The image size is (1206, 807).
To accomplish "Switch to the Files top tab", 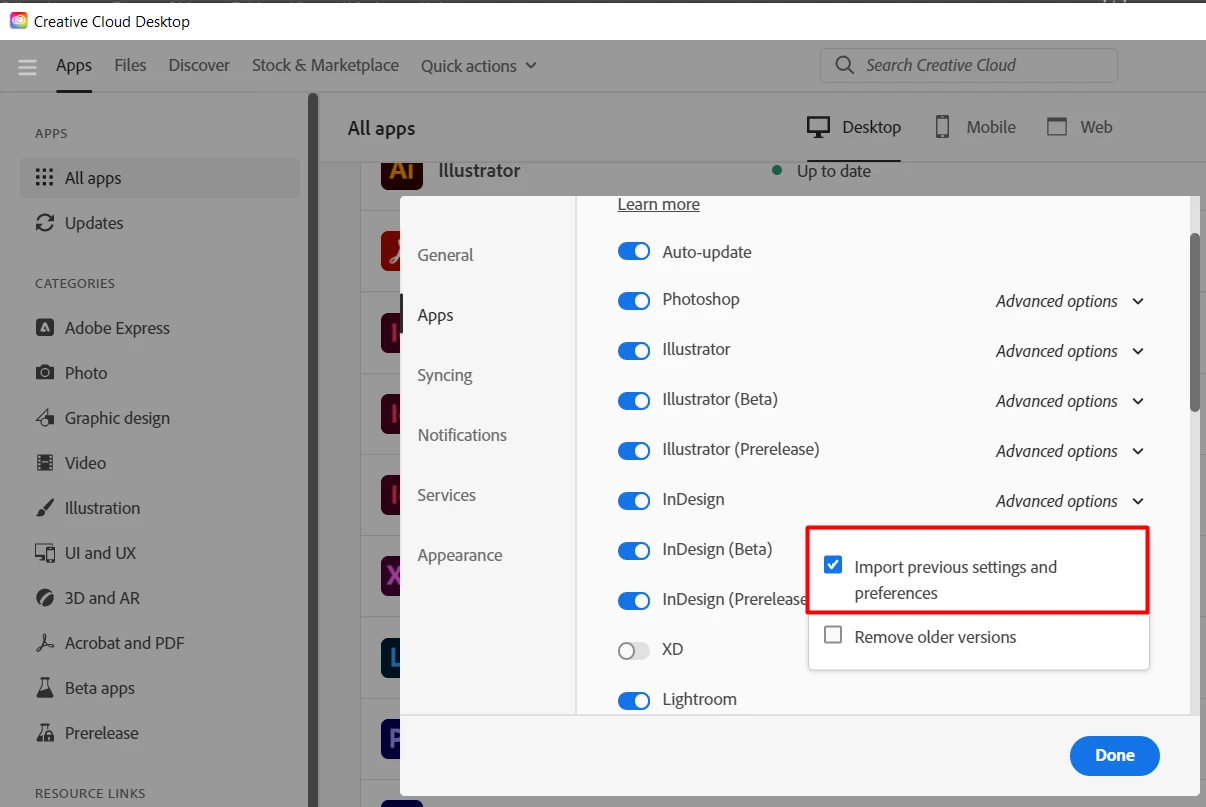I will pos(130,65).
